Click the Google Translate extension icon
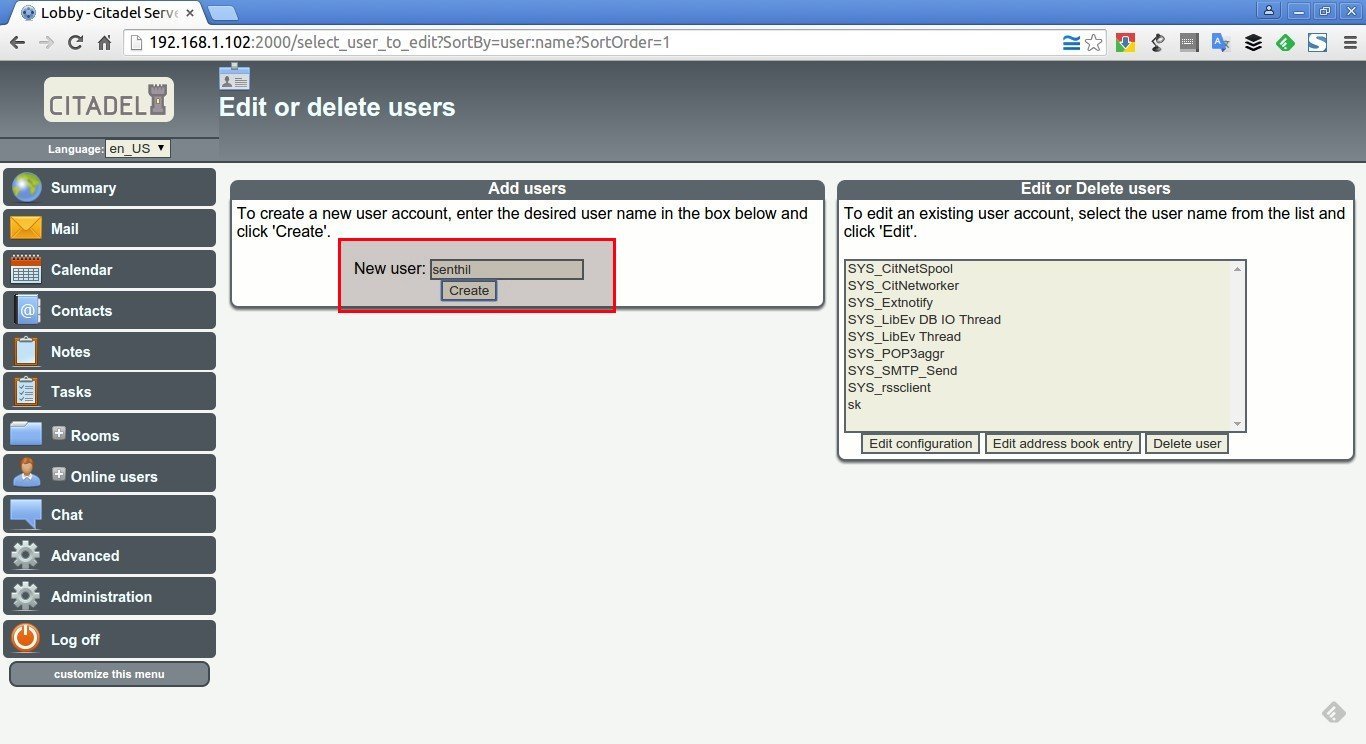The height and width of the screenshot is (744, 1366). tap(1221, 43)
